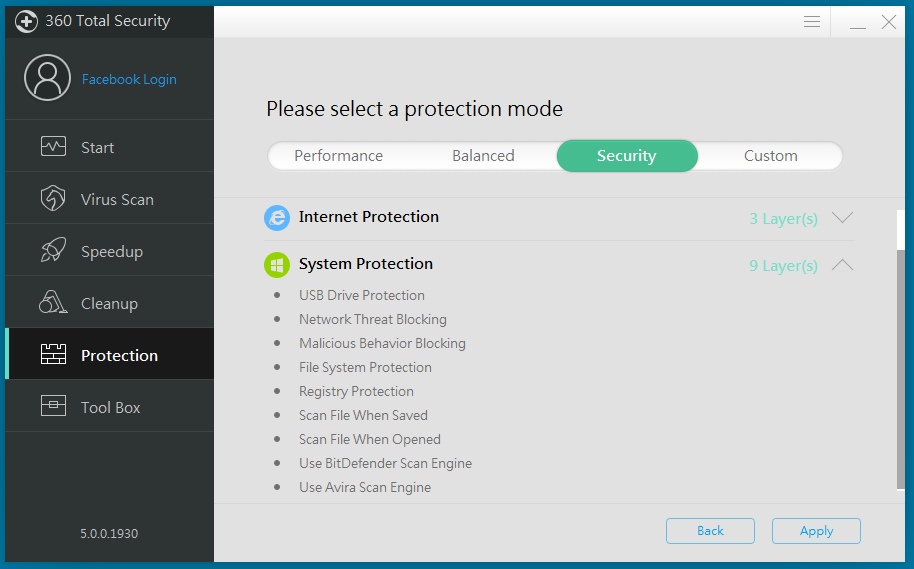Select Performance protection mode

click(338, 156)
